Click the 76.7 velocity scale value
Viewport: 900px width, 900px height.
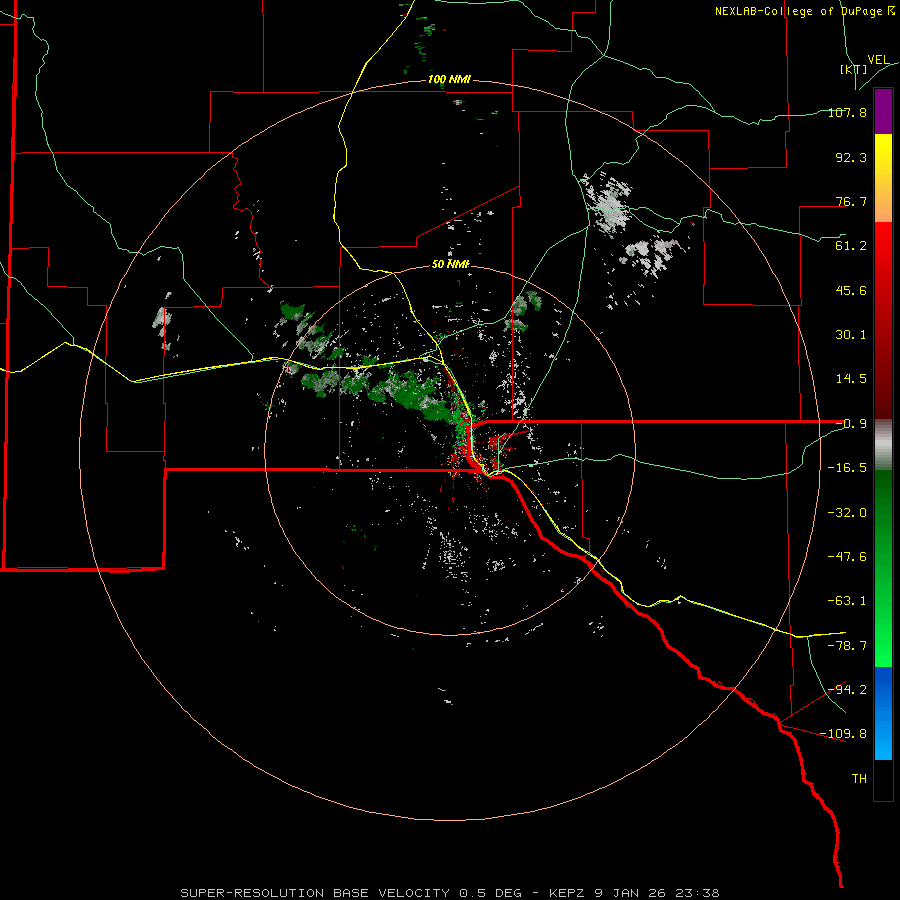tap(851, 201)
